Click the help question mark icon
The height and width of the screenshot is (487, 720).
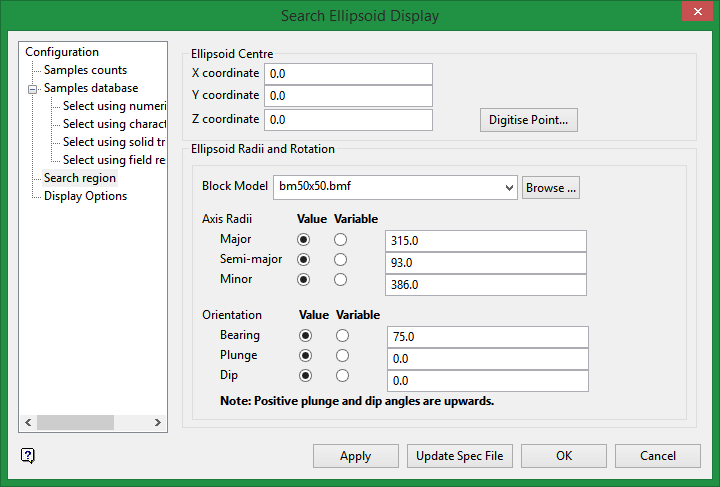pyautogui.click(x=28, y=456)
